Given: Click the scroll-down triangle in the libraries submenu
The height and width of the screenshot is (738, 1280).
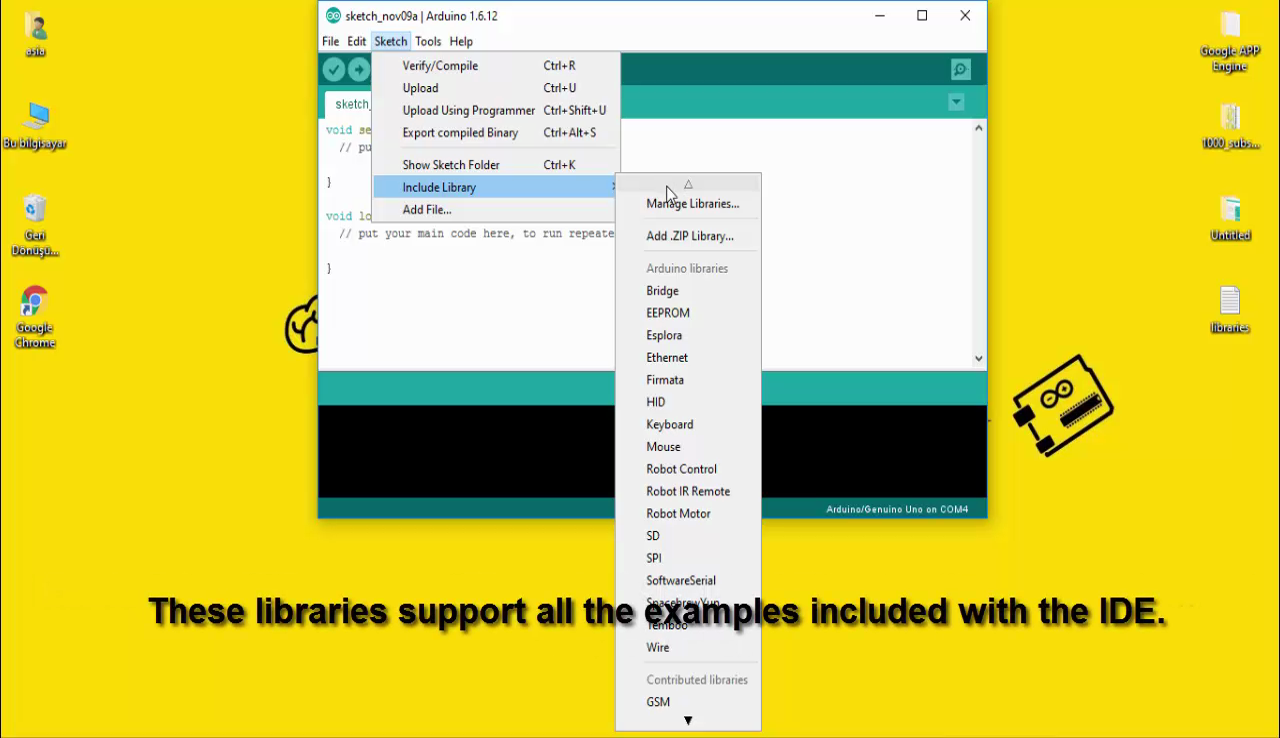Looking at the screenshot, I should point(688,719).
